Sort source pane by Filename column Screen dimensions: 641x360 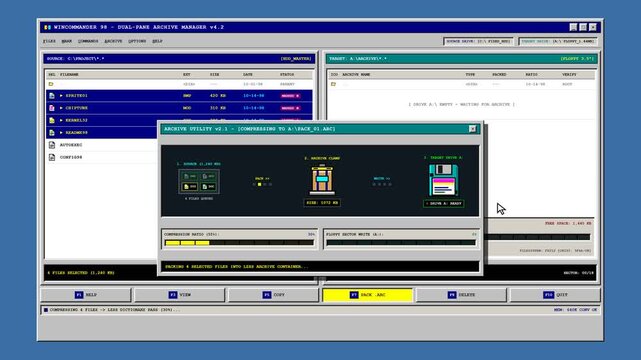(x=69, y=74)
